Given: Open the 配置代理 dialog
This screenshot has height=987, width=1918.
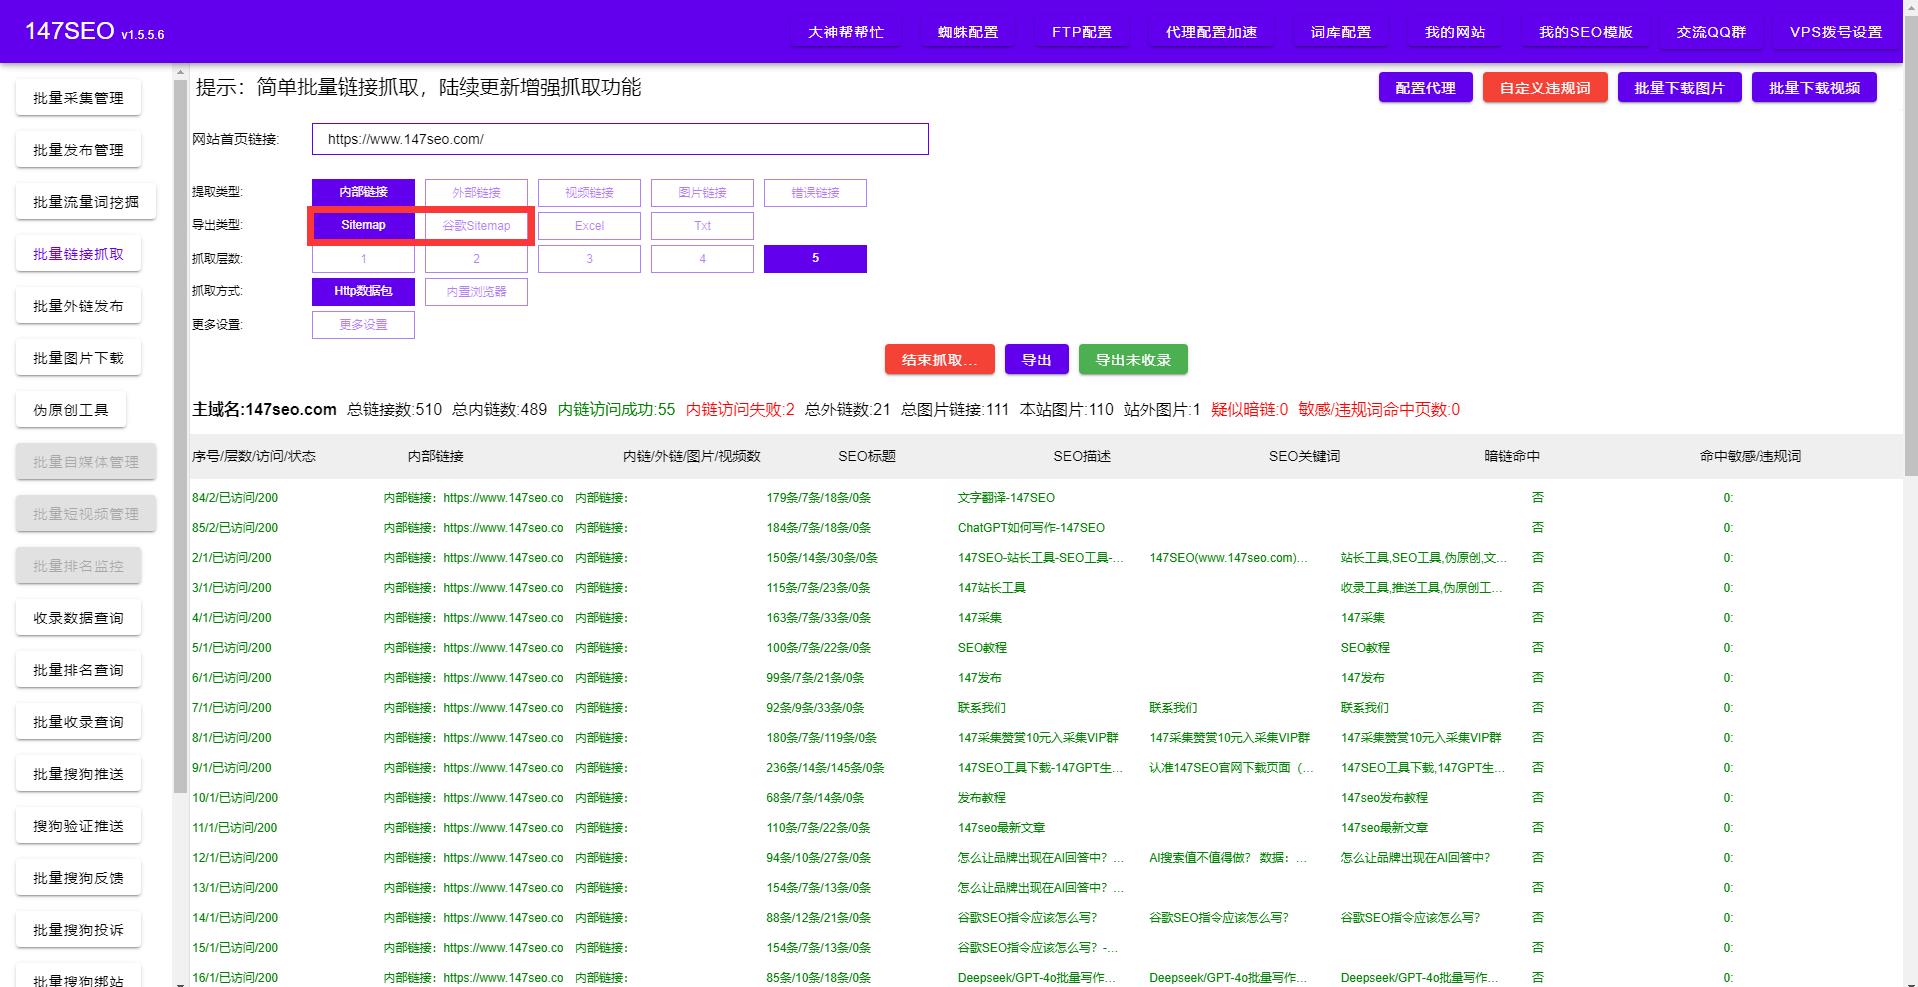Looking at the screenshot, I should pyautogui.click(x=1424, y=87).
